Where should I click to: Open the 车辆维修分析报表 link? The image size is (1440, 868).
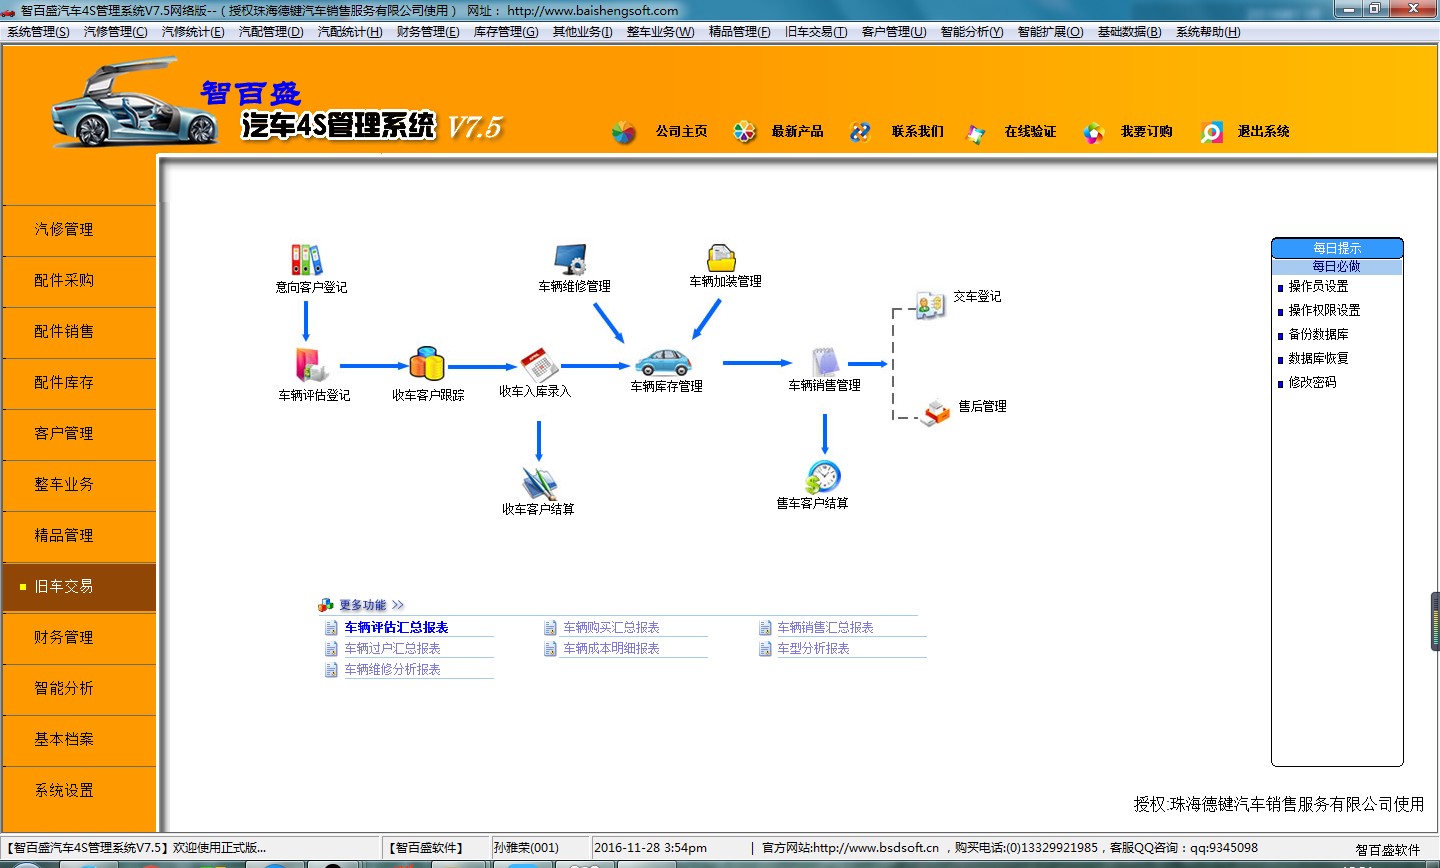click(x=392, y=670)
